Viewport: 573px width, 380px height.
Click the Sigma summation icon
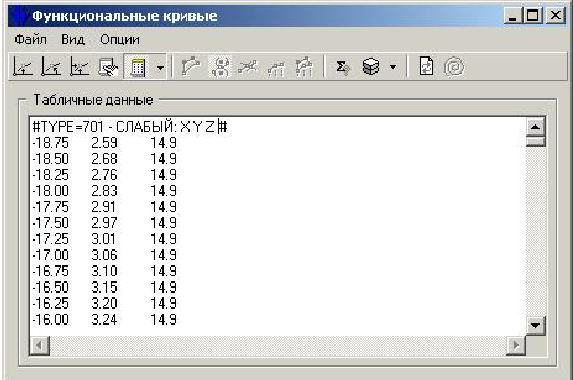(342, 67)
